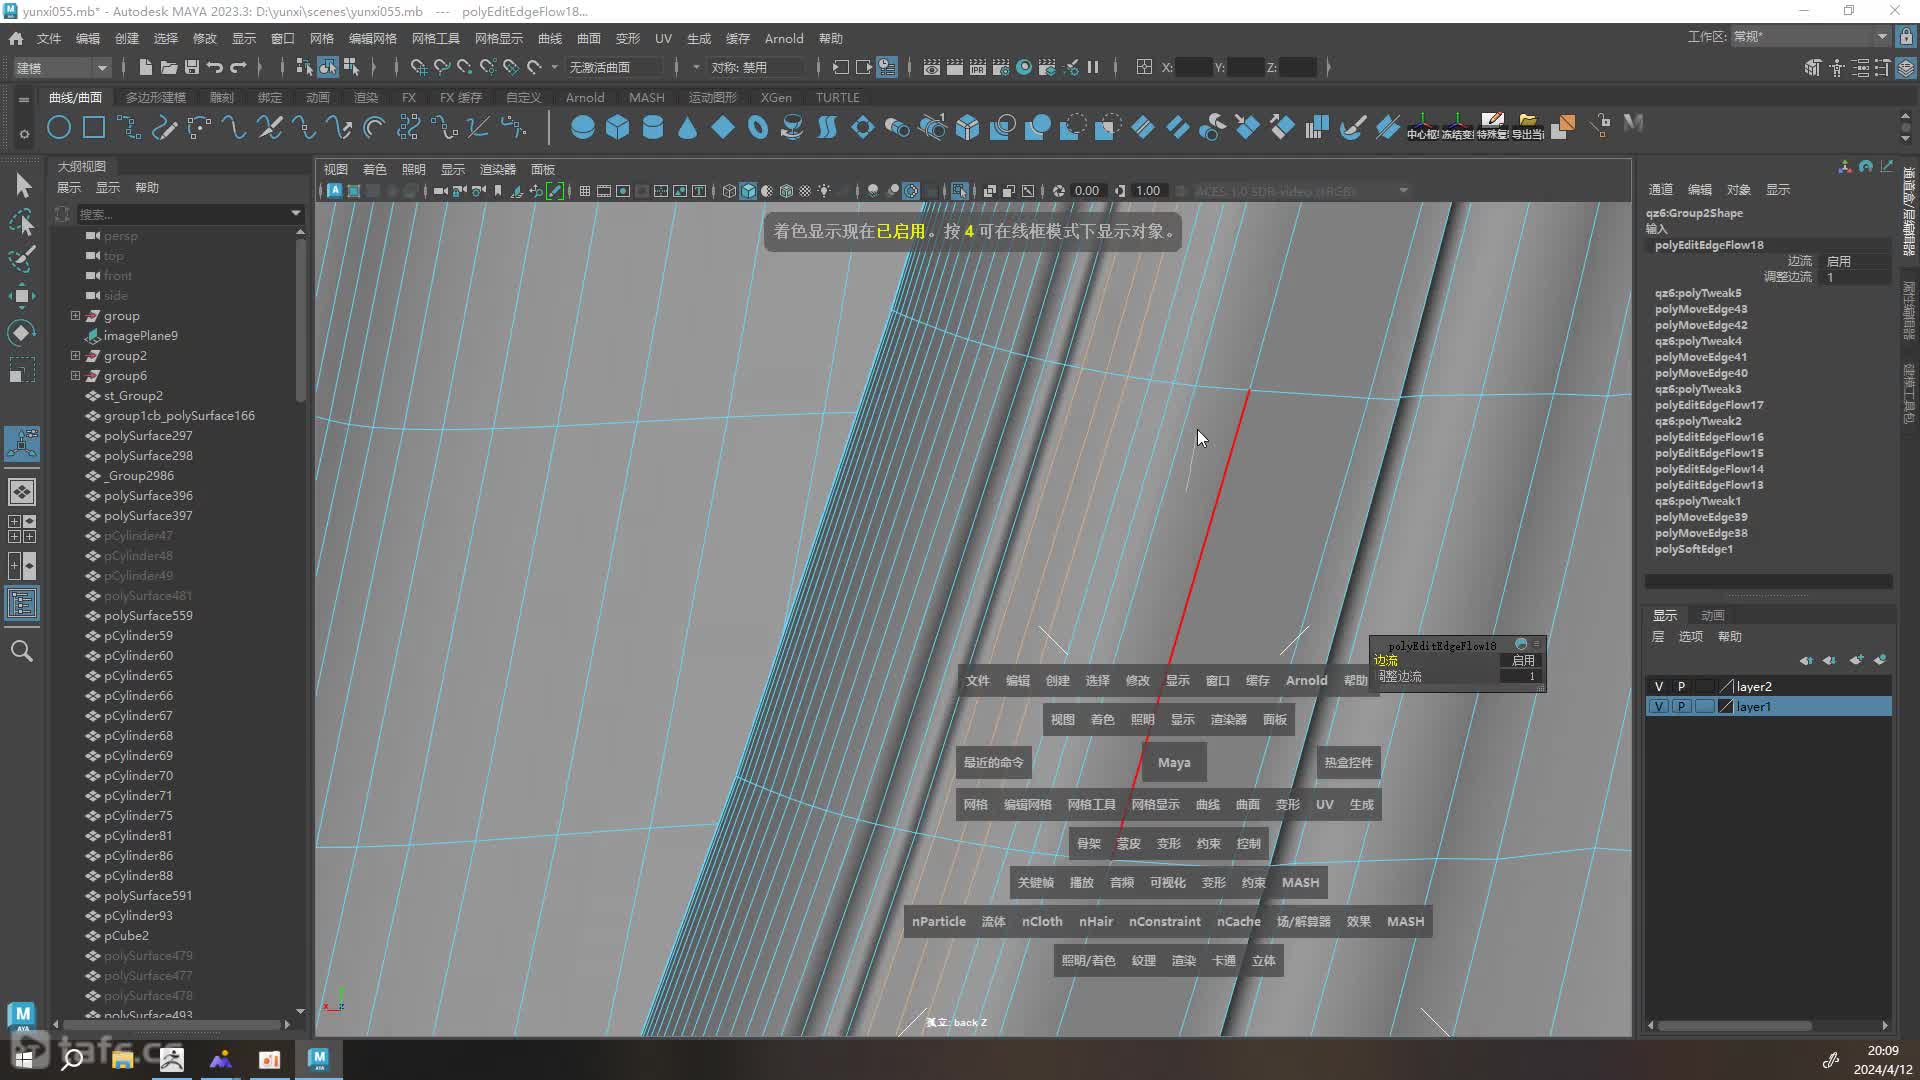1920x1080 pixels.
Task: Toggle playback P for layer1
Action: coord(1682,706)
